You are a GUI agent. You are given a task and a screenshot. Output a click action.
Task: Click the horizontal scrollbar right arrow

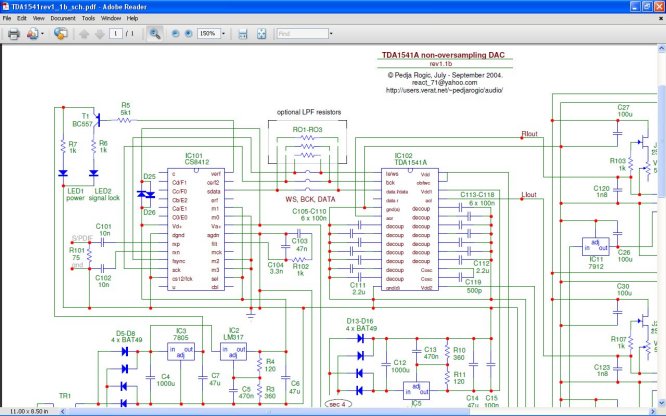coord(653,411)
